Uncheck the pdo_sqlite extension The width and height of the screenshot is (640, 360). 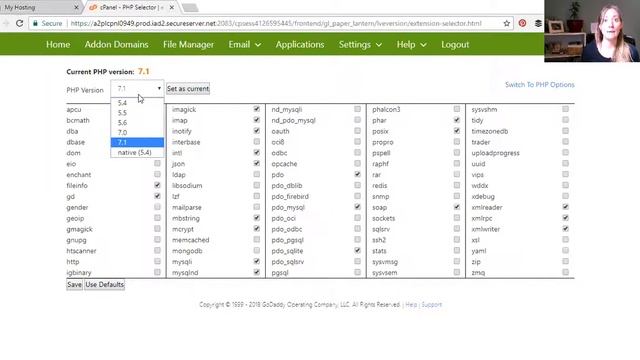357,251
